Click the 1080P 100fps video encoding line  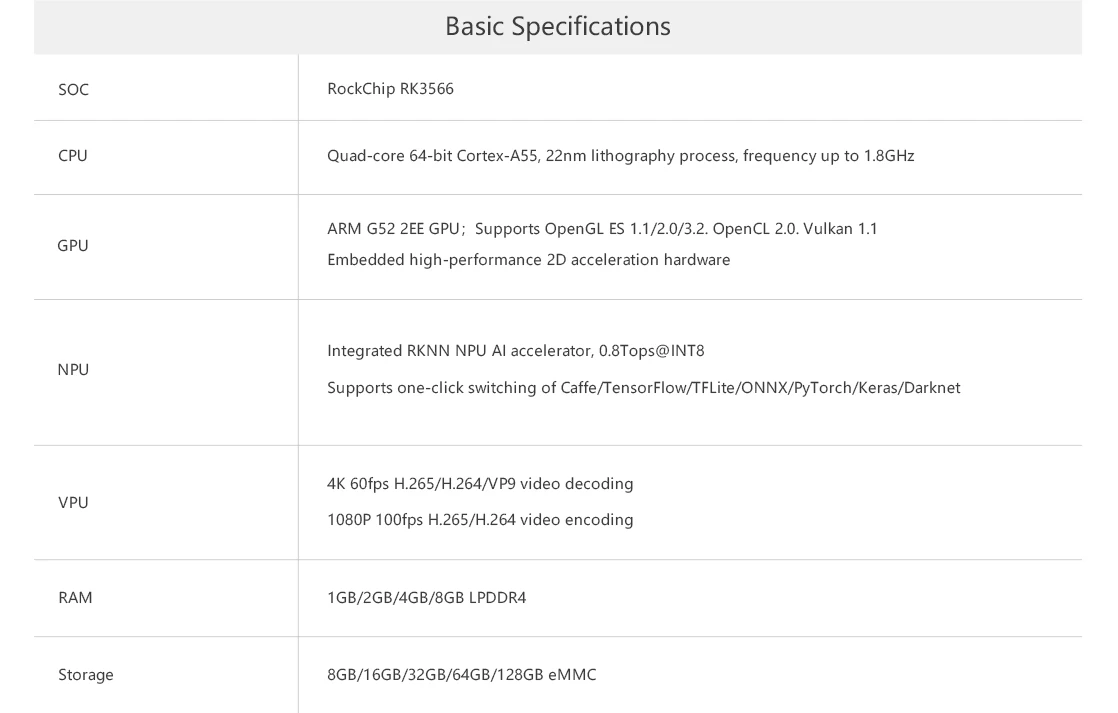480,520
